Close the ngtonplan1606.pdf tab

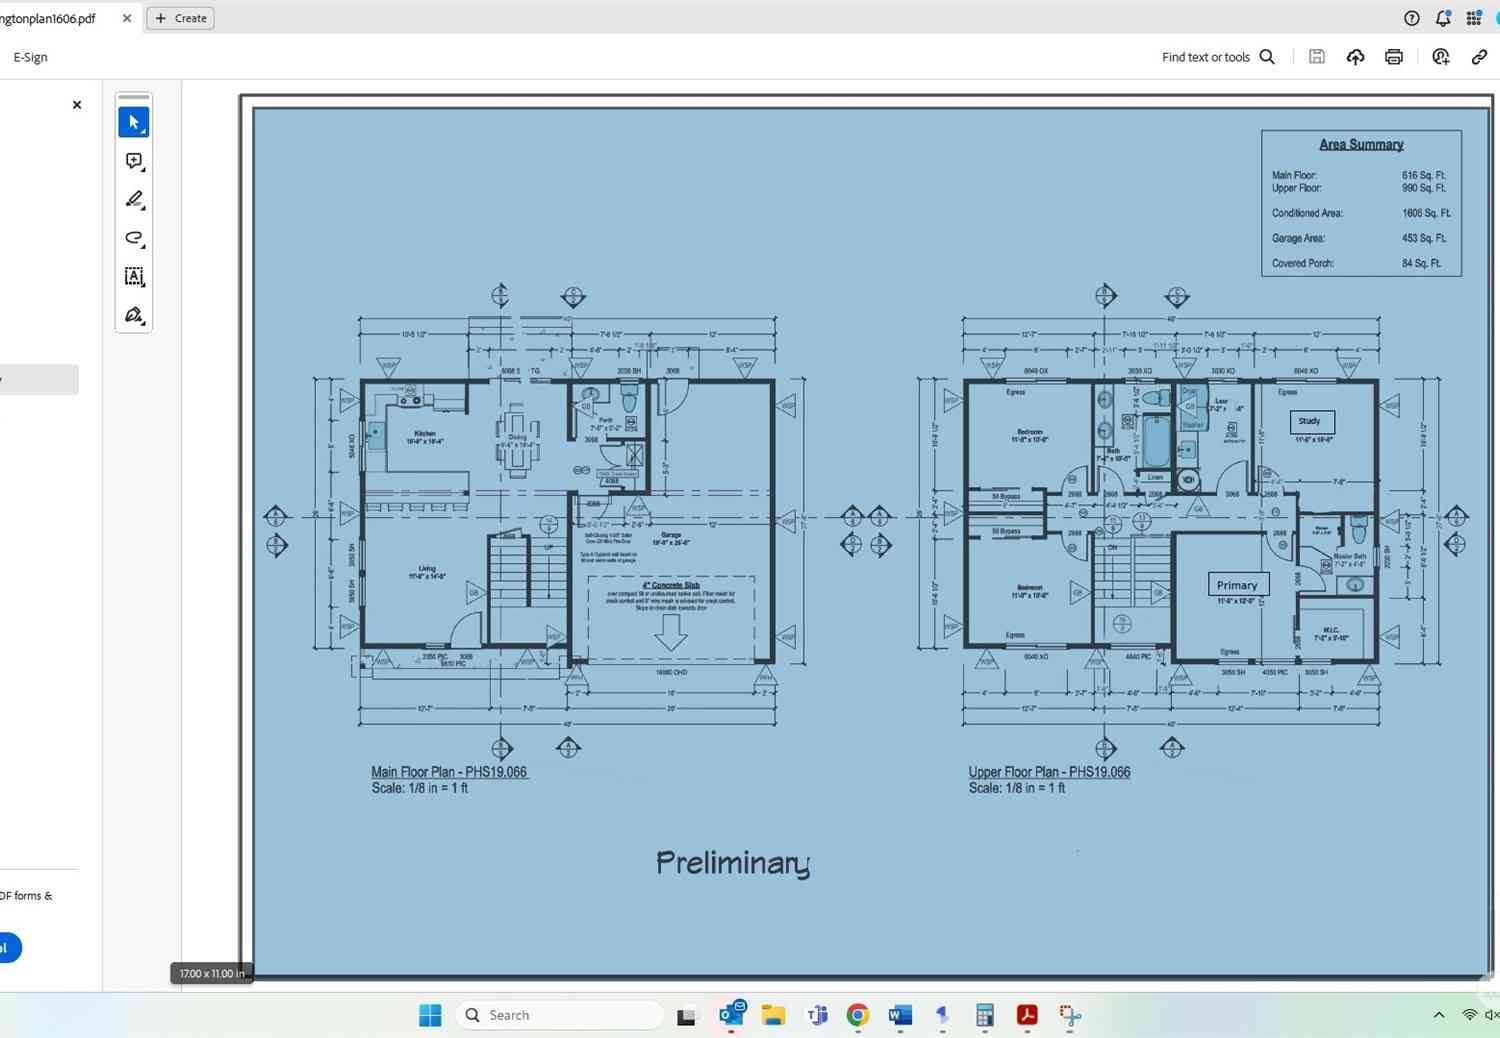click(x=127, y=18)
